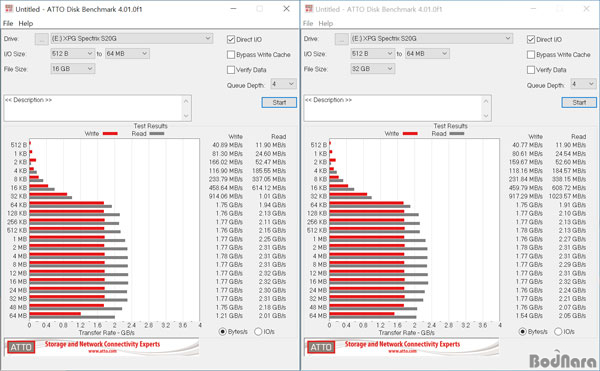This screenshot has width=600, height=371.
Task: Click the ATTO logo in left window banner
Action: tap(21, 347)
